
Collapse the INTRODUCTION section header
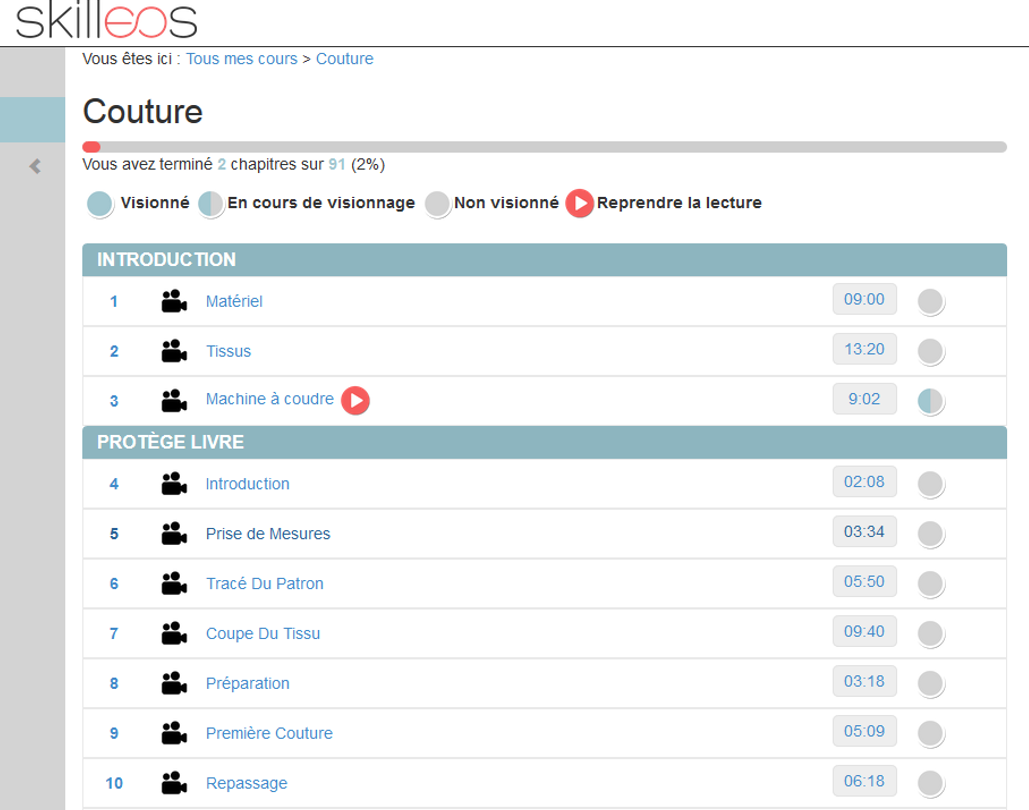pyautogui.click(x=545, y=260)
